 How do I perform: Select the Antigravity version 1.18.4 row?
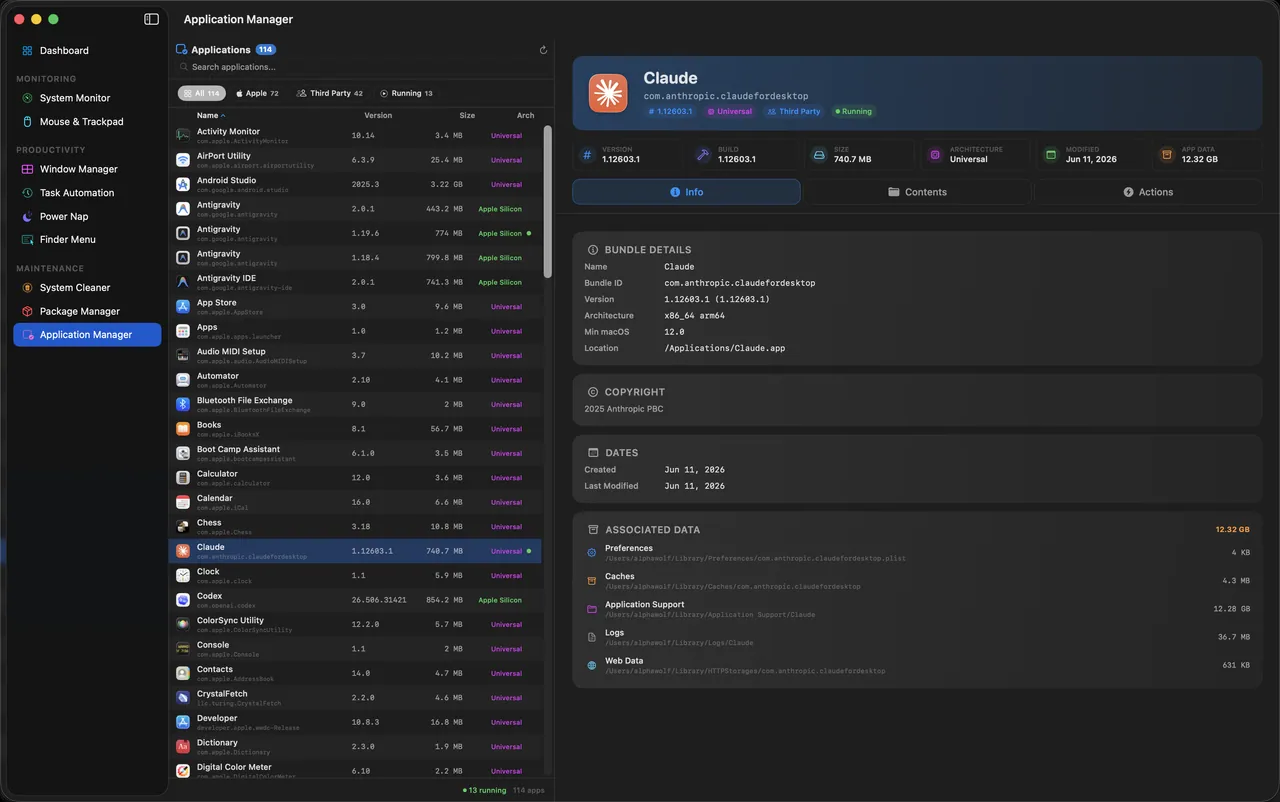click(x=355, y=258)
